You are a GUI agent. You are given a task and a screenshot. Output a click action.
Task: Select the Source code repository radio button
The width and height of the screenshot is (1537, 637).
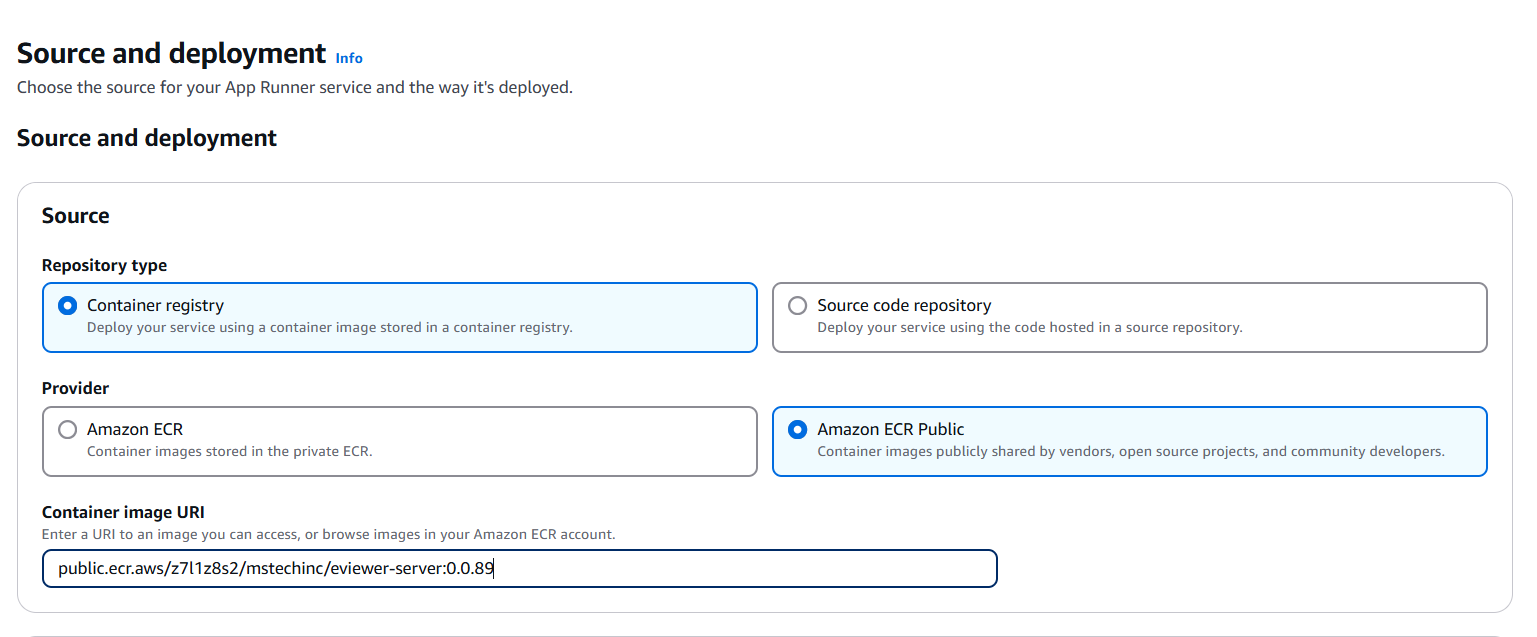[x=797, y=305]
